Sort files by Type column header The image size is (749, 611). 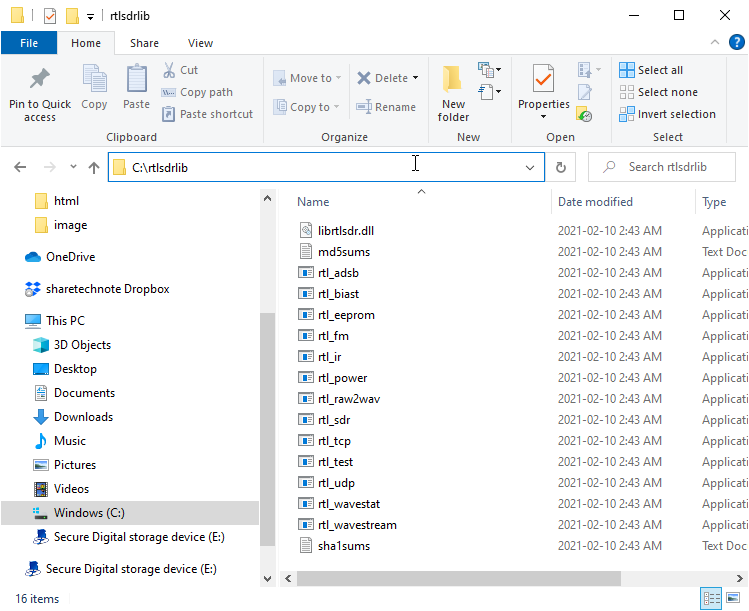pos(714,202)
